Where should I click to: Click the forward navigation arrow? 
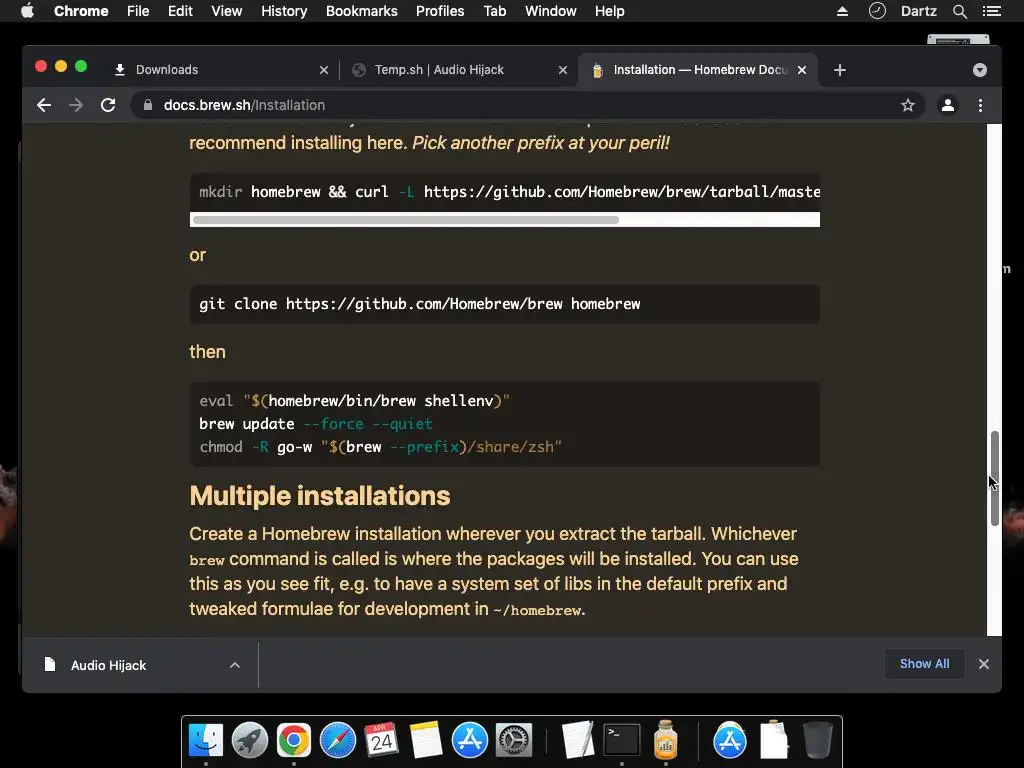tap(76, 105)
